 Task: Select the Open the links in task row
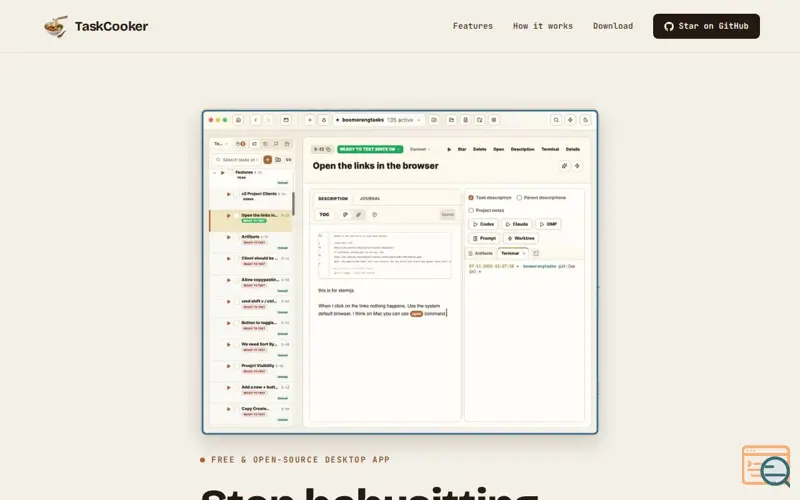(251, 220)
